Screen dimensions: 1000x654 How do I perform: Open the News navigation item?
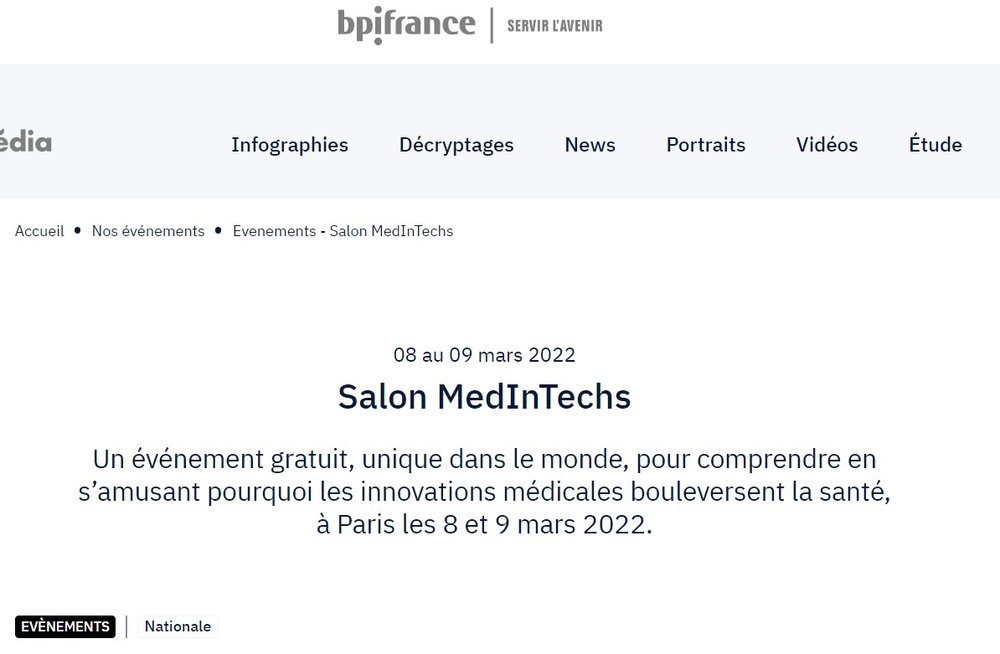click(590, 145)
